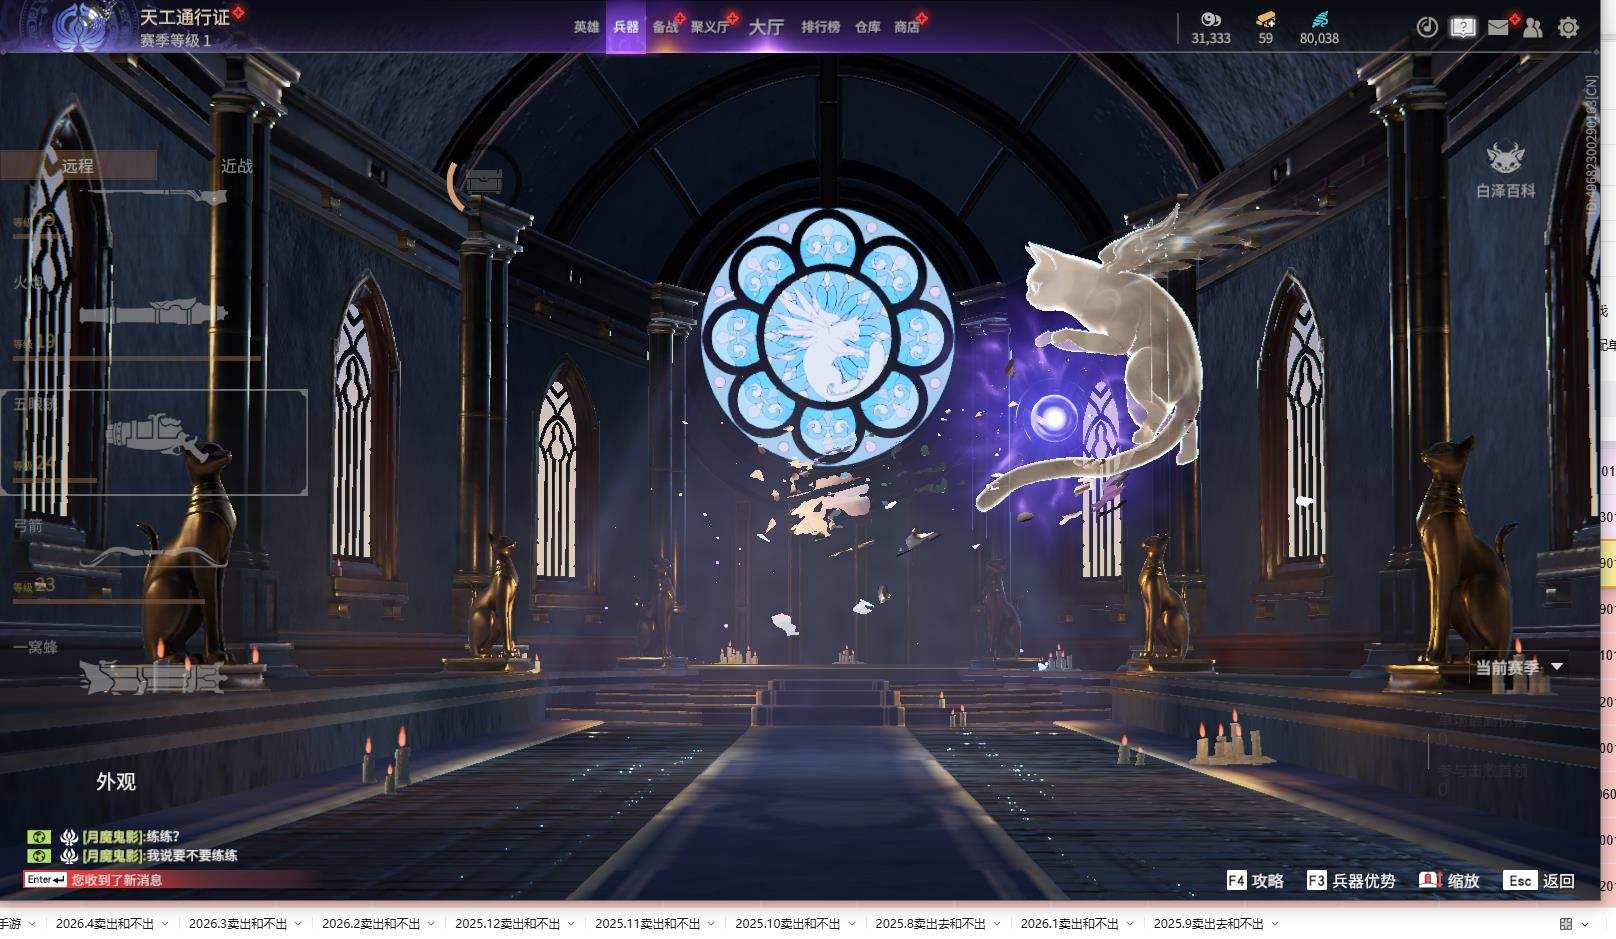Click the 返回 Esc button
Screen dimensions: 1616x939
1541,880
